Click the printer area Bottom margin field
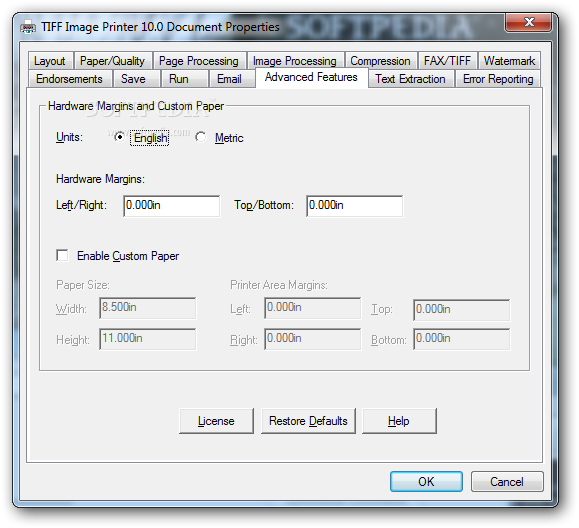 point(462,339)
